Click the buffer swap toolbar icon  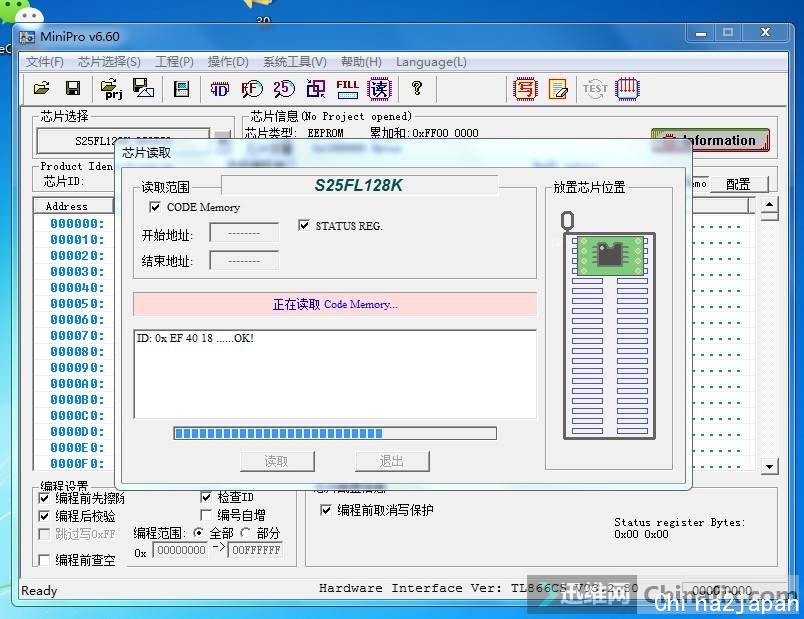315,89
